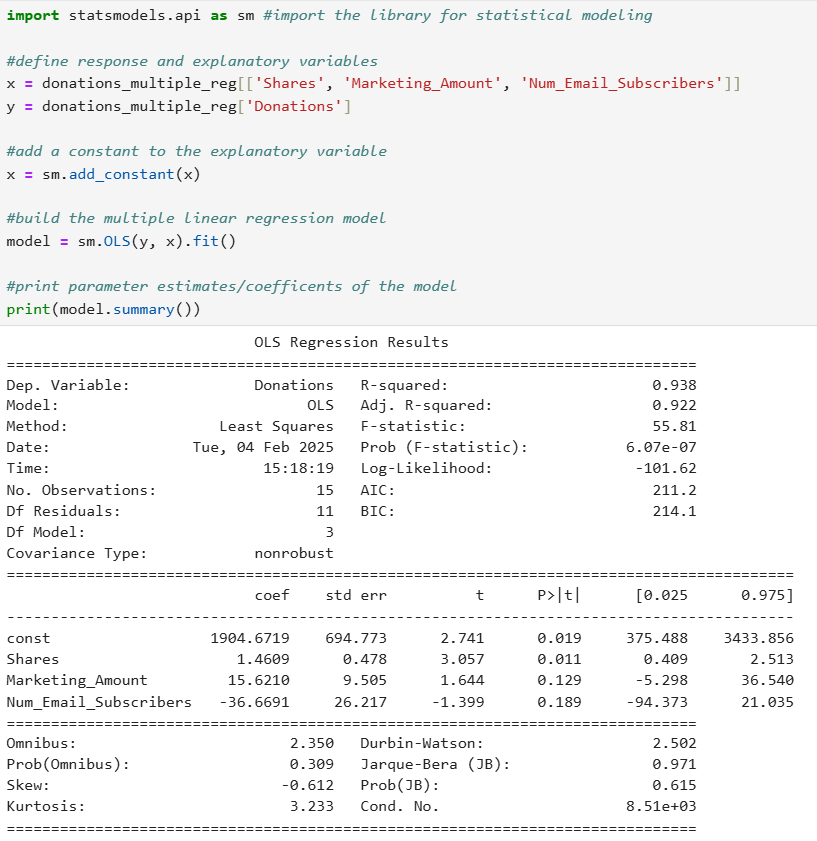Image resolution: width=817 pixels, height=841 pixels.
Task: Click the Adj. R-squared value 0.922
Action: pyautogui.click(x=674, y=405)
